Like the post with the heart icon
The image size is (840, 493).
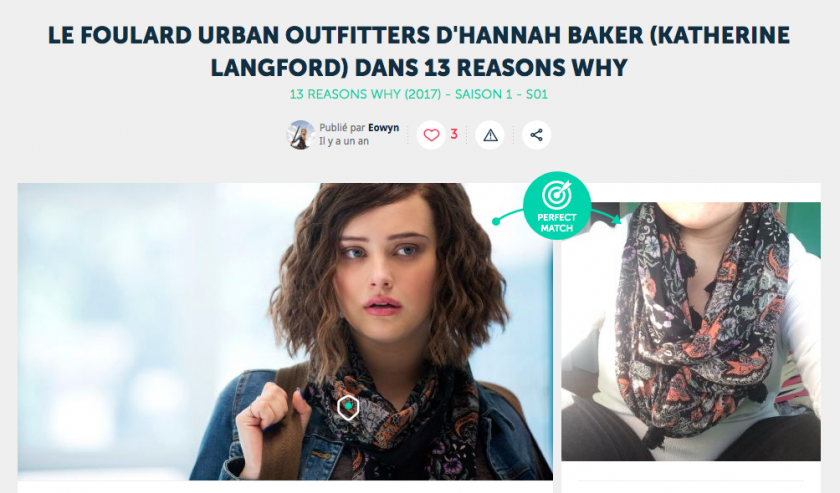click(x=431, y=135)
